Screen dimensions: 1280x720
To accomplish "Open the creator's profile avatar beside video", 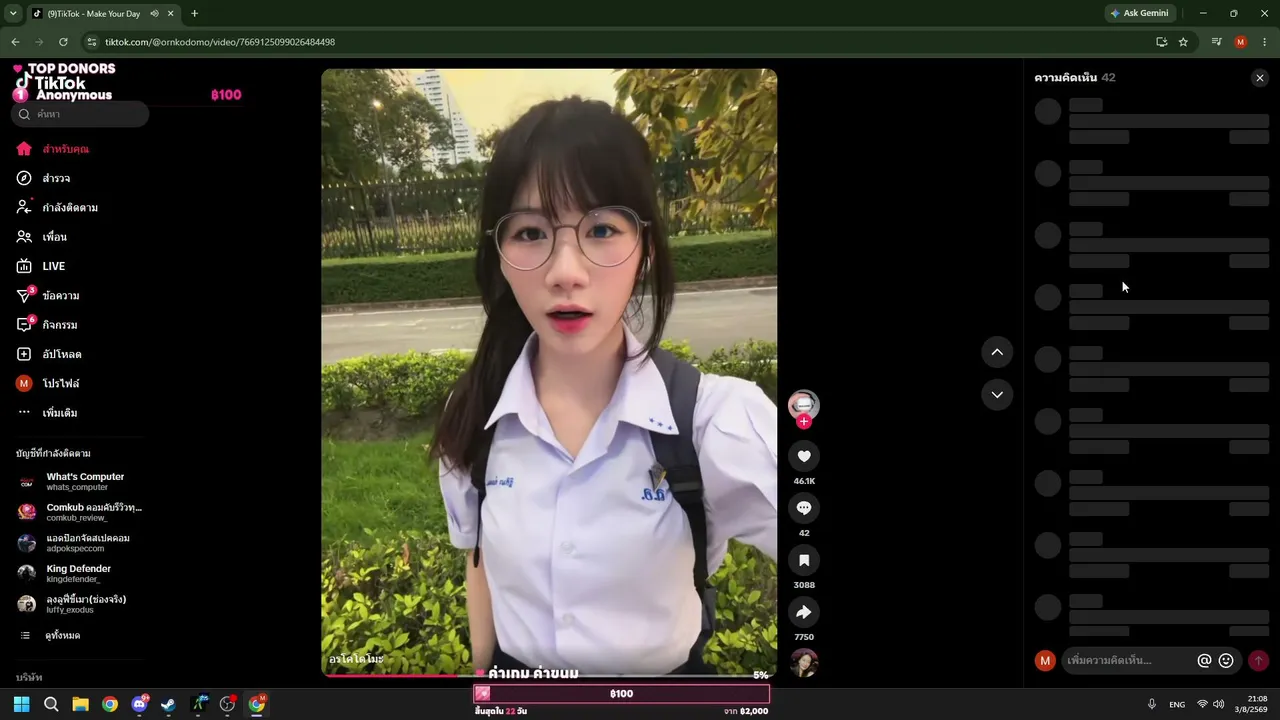I will pos(804,403).
